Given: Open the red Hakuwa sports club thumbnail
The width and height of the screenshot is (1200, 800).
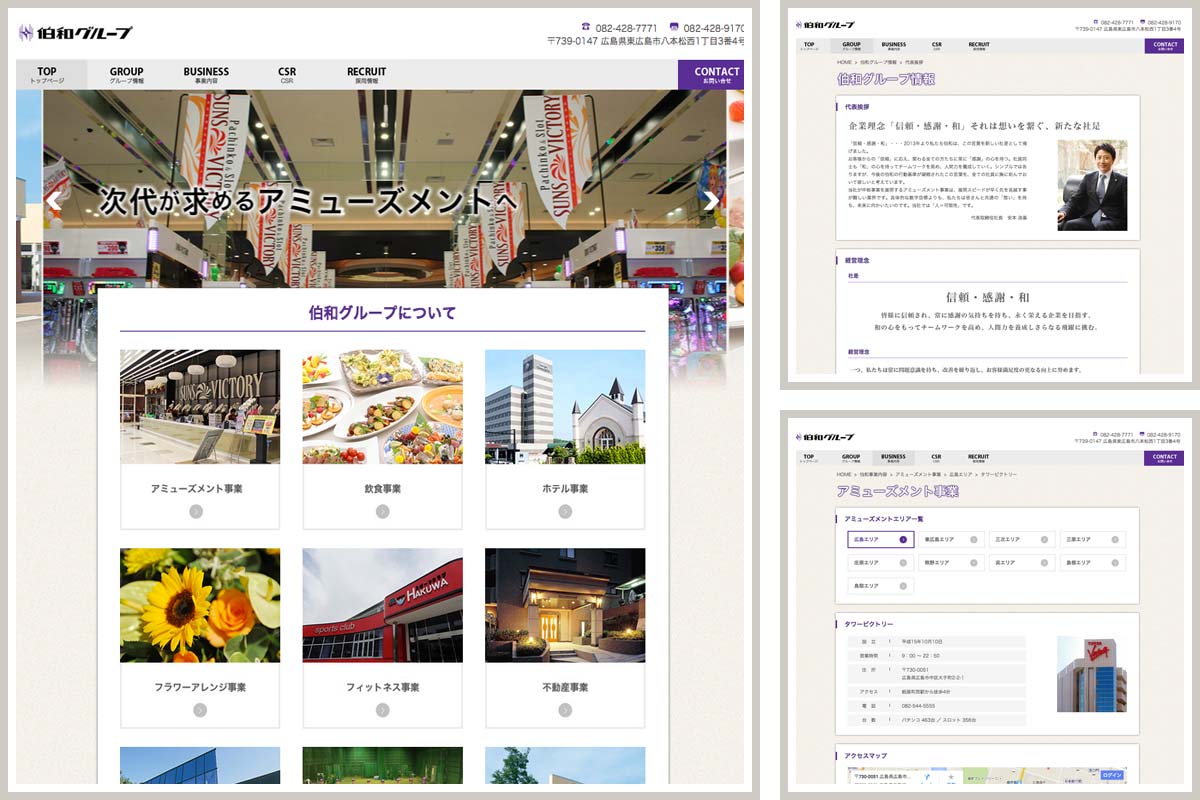Looking at the screenshot, I should pyautogui.click(x=382, y=605).
